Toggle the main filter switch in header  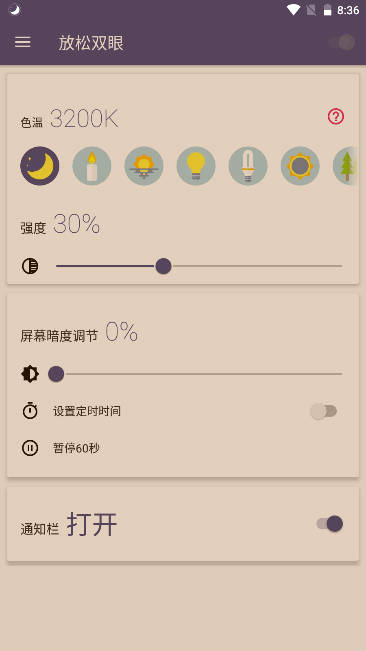pos(342,42)
